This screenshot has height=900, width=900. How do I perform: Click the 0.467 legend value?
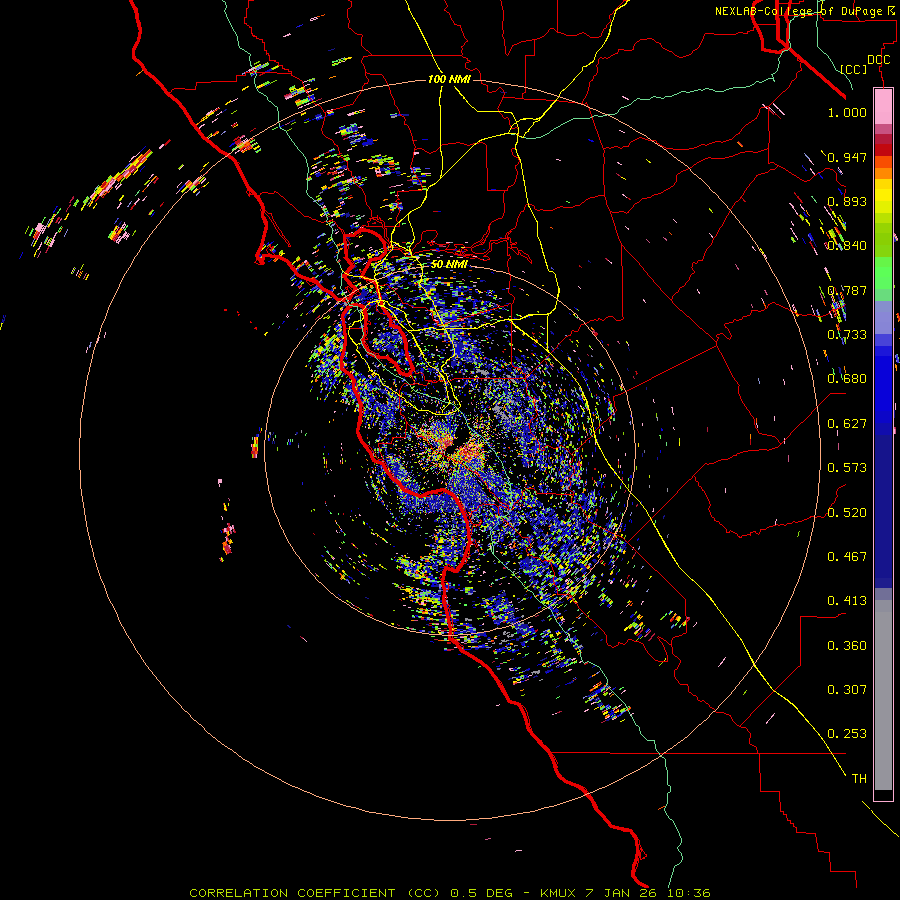[x=847, y=557]
